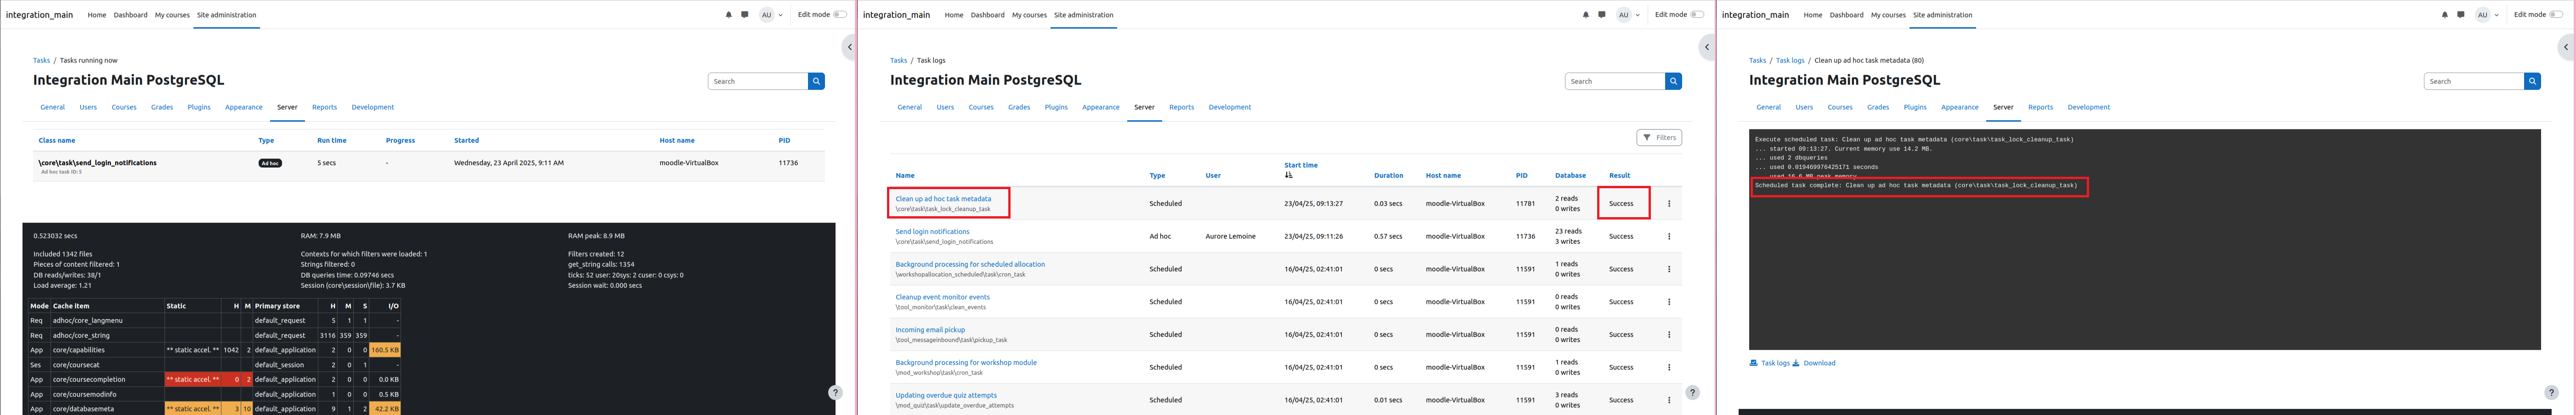Screen dimensions: 2576x415
Task: Open notifications bell in Task logs window
Action: click(x=1585, y=15)
